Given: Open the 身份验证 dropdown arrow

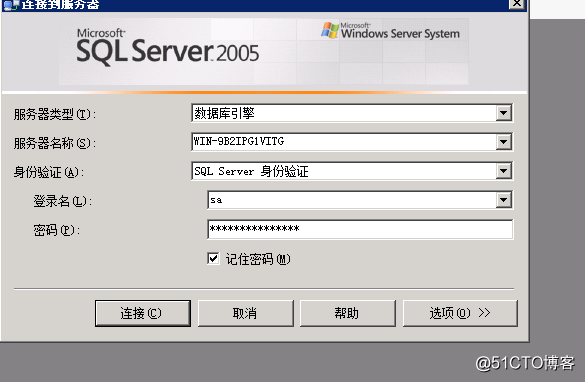Looking at the screenshot, I should coord(503,171).
